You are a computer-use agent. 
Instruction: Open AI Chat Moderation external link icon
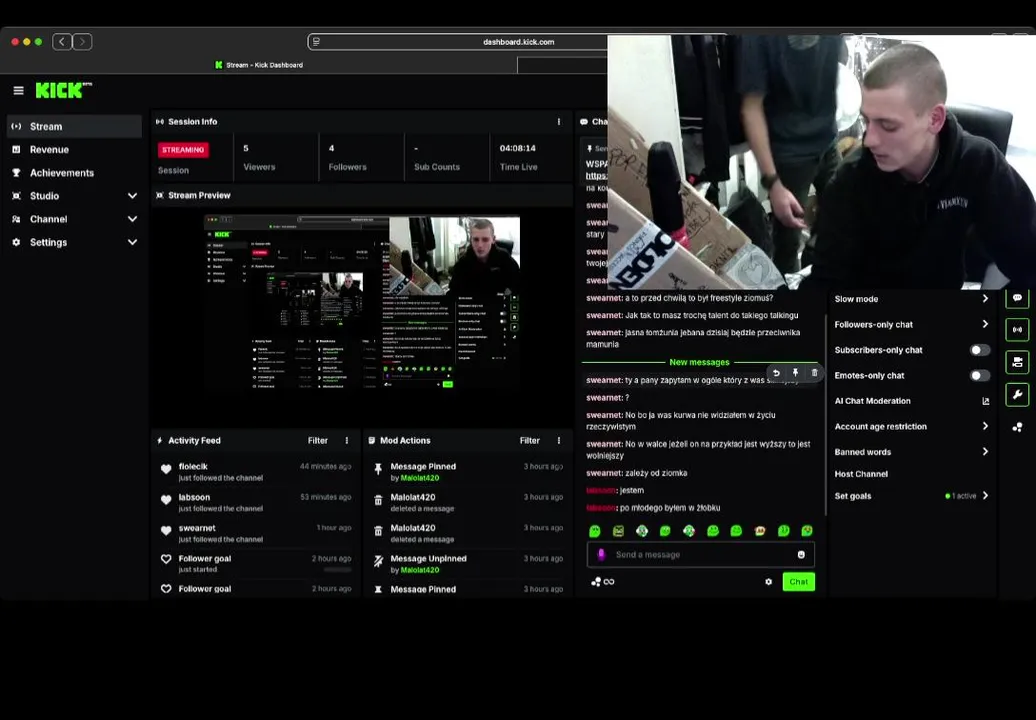point(985,401)
